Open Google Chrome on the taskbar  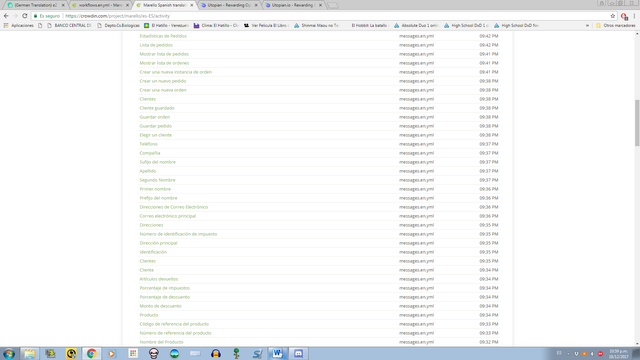click(91, 353)
